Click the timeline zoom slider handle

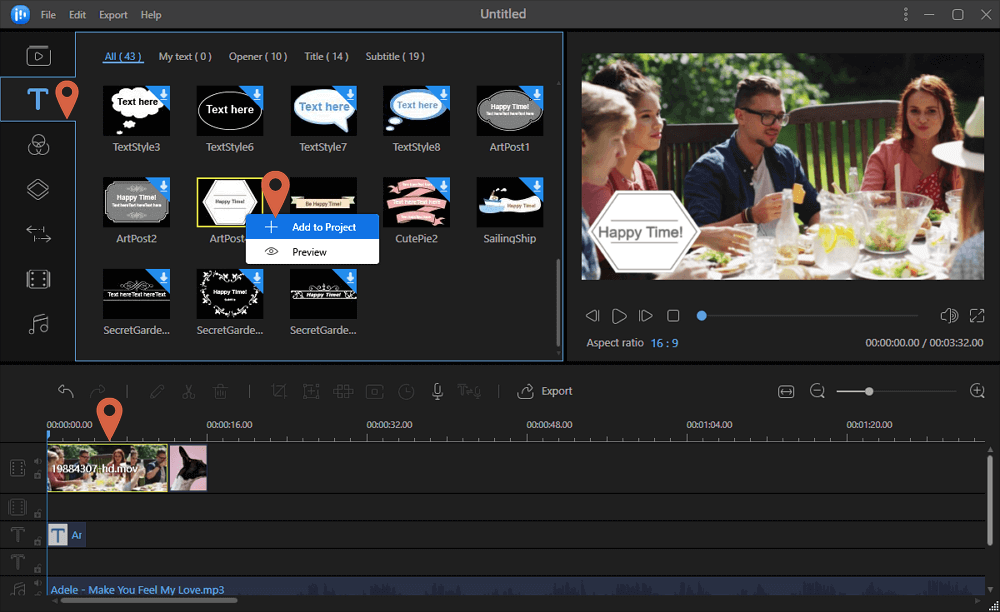[869, 391]
